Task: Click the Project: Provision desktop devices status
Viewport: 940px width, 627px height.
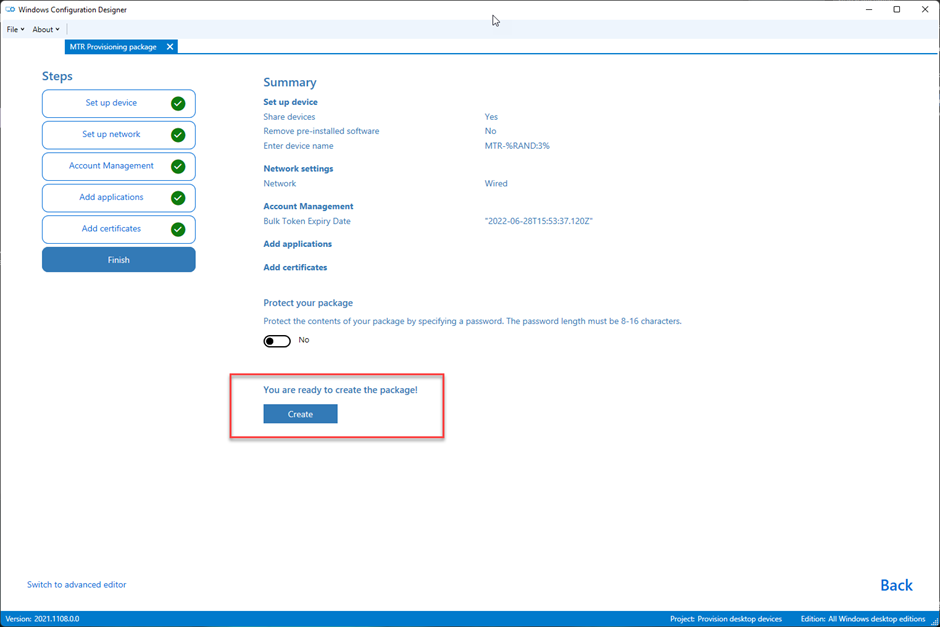Action: (x=726, y=619)
